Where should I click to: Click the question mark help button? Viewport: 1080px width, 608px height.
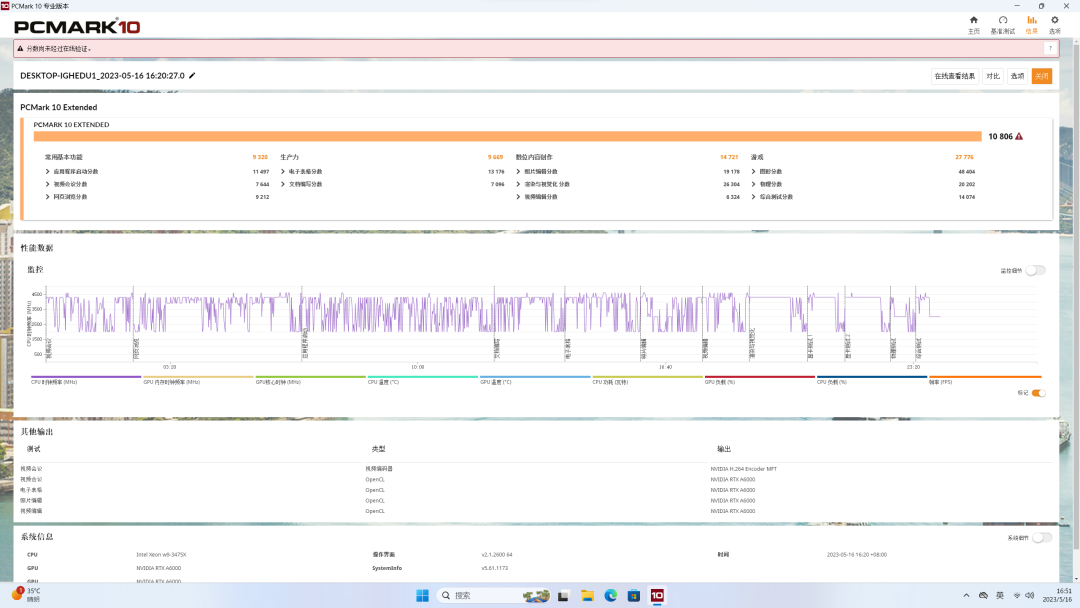(1050, 48)
